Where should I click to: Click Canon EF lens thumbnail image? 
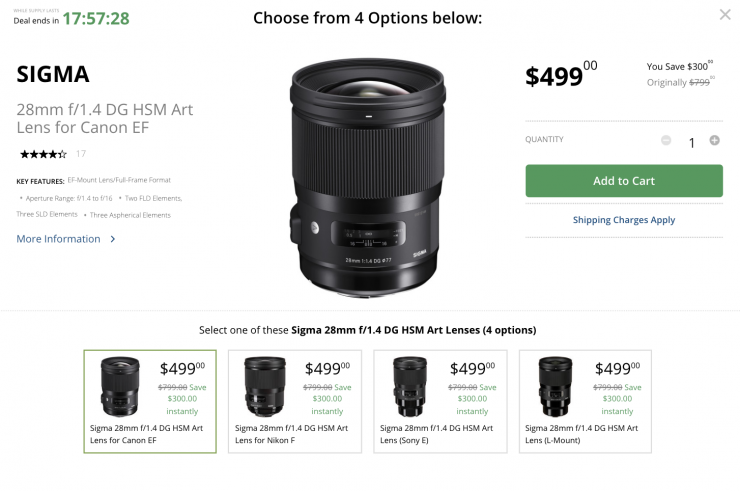click(x=120, y=387)
